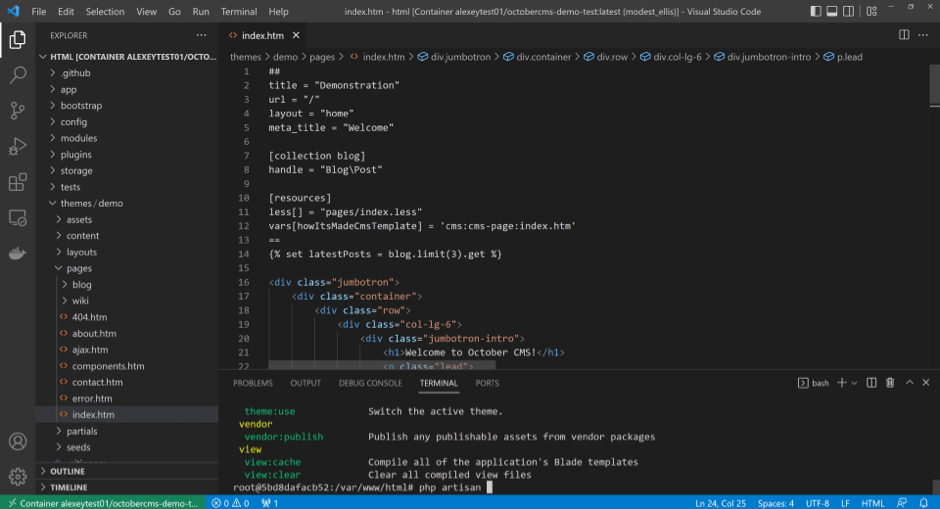Toggle the primary side bar layout icon
This screenshot has width=940, height=509.
point(816,11)
